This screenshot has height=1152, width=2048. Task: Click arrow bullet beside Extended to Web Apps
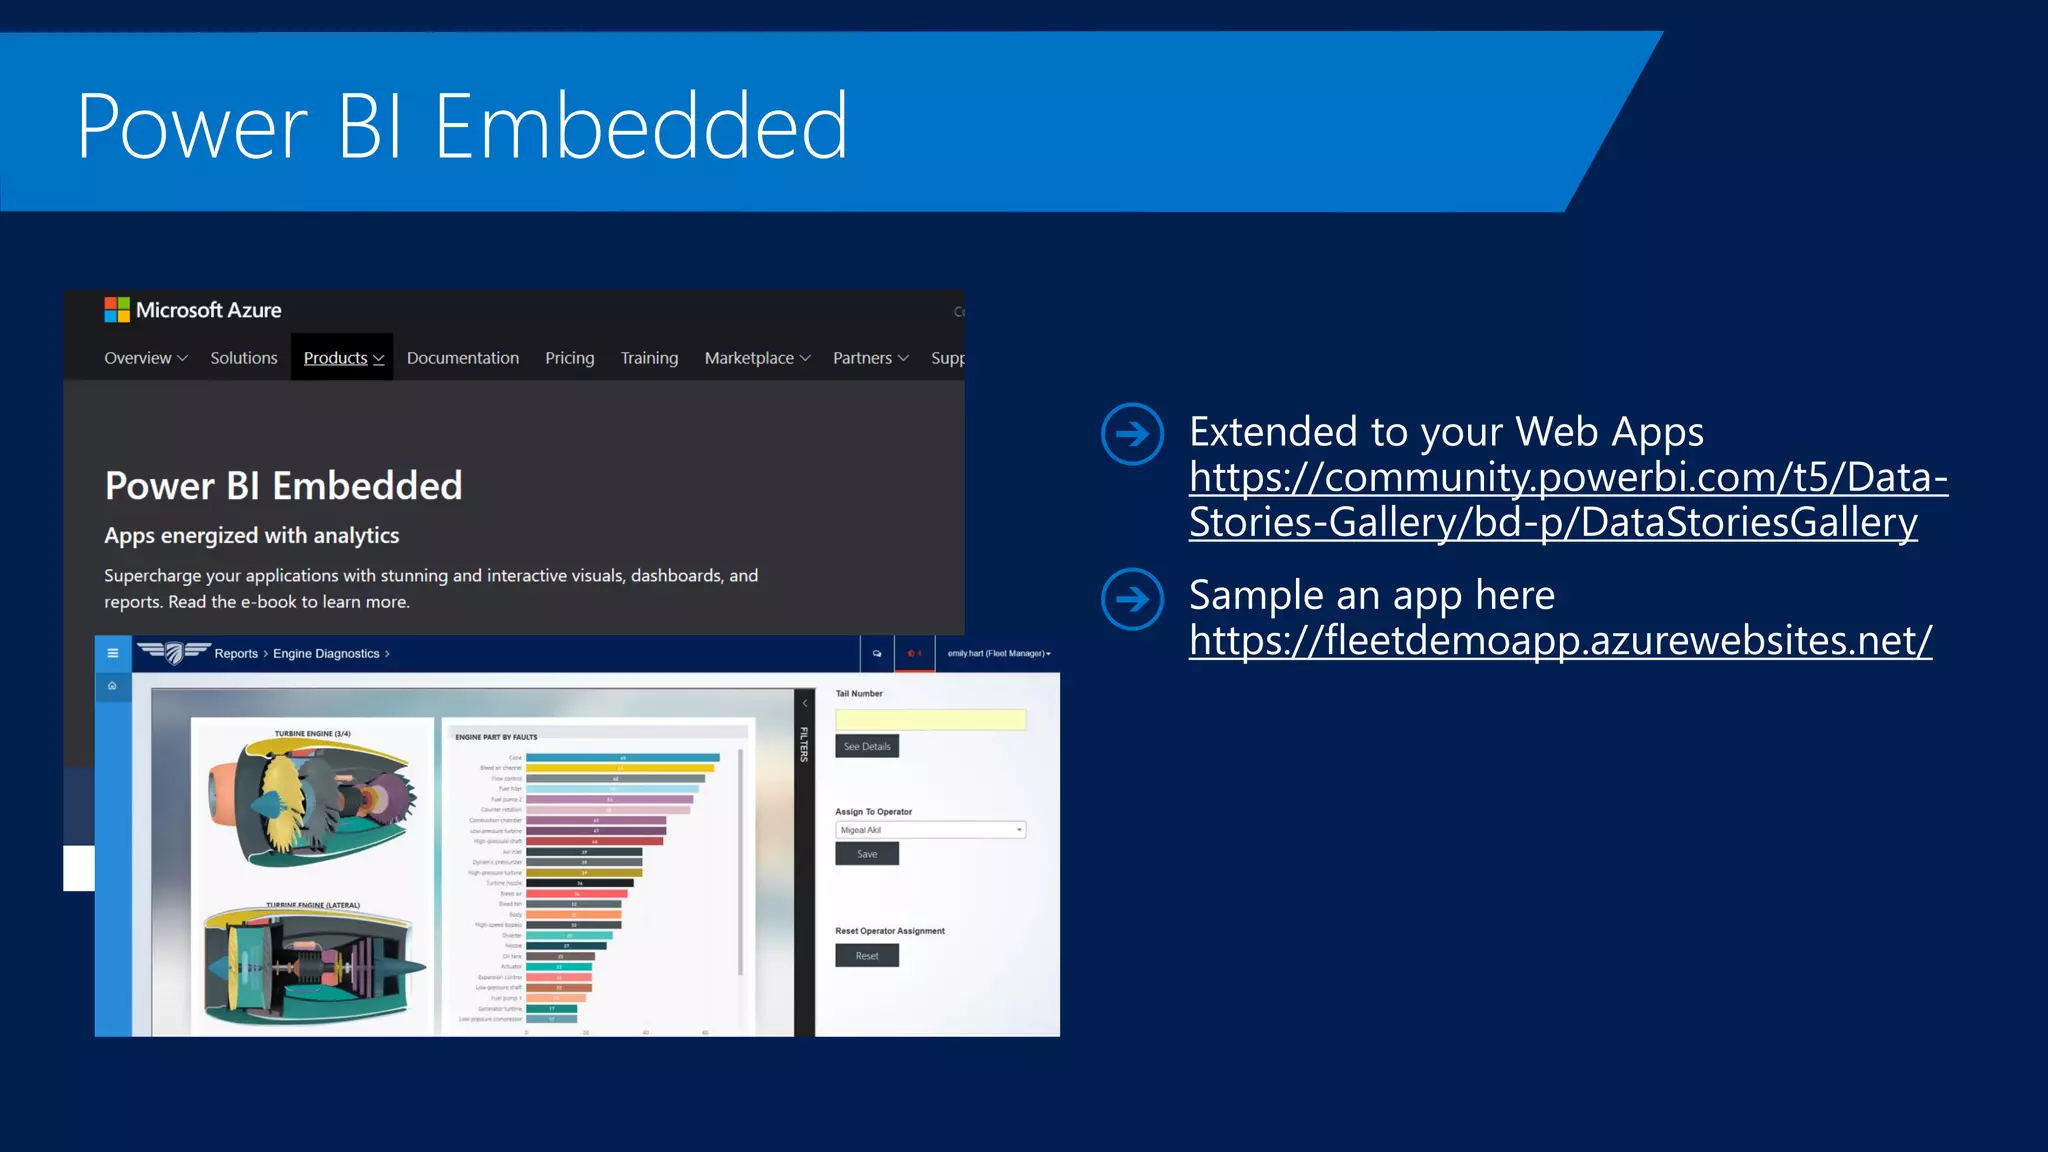point(1132,434)
